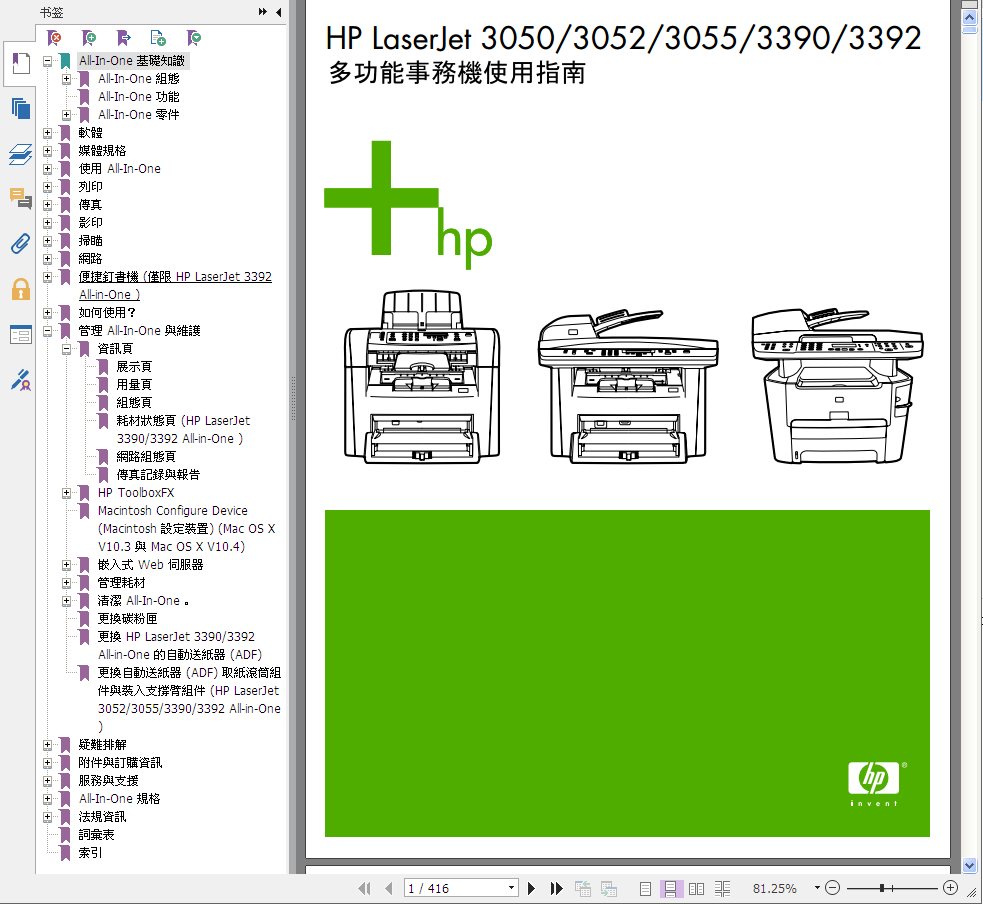This screenshot has width=983, height=904.
Task: Go to the first page
Action: [x=364, y=888]
